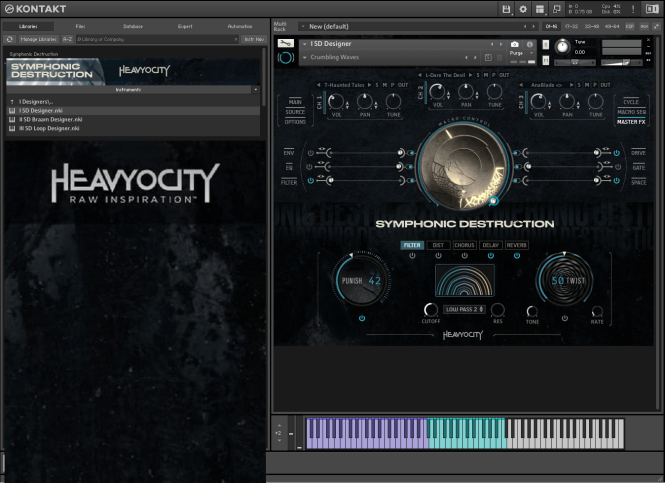Select previous source for CH 2 L-Dare The Devil
The height and width of the screenshot is (483, 665).
pos(420,75)
